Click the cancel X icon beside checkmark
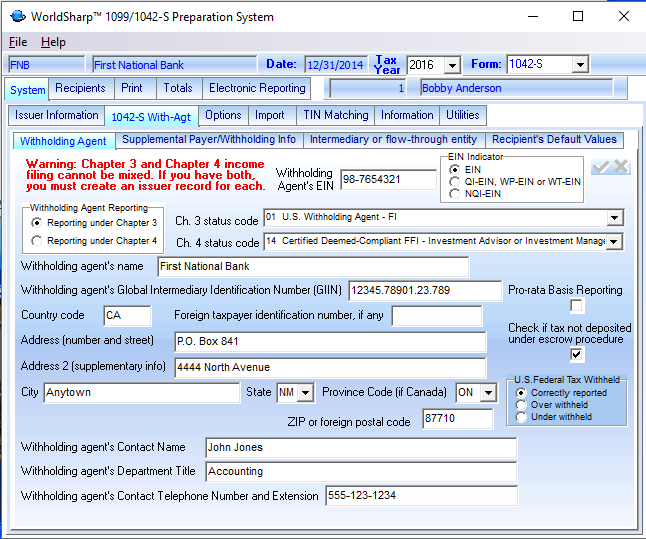The height and width of the screenshot is (539, 646). coord(621,167)
